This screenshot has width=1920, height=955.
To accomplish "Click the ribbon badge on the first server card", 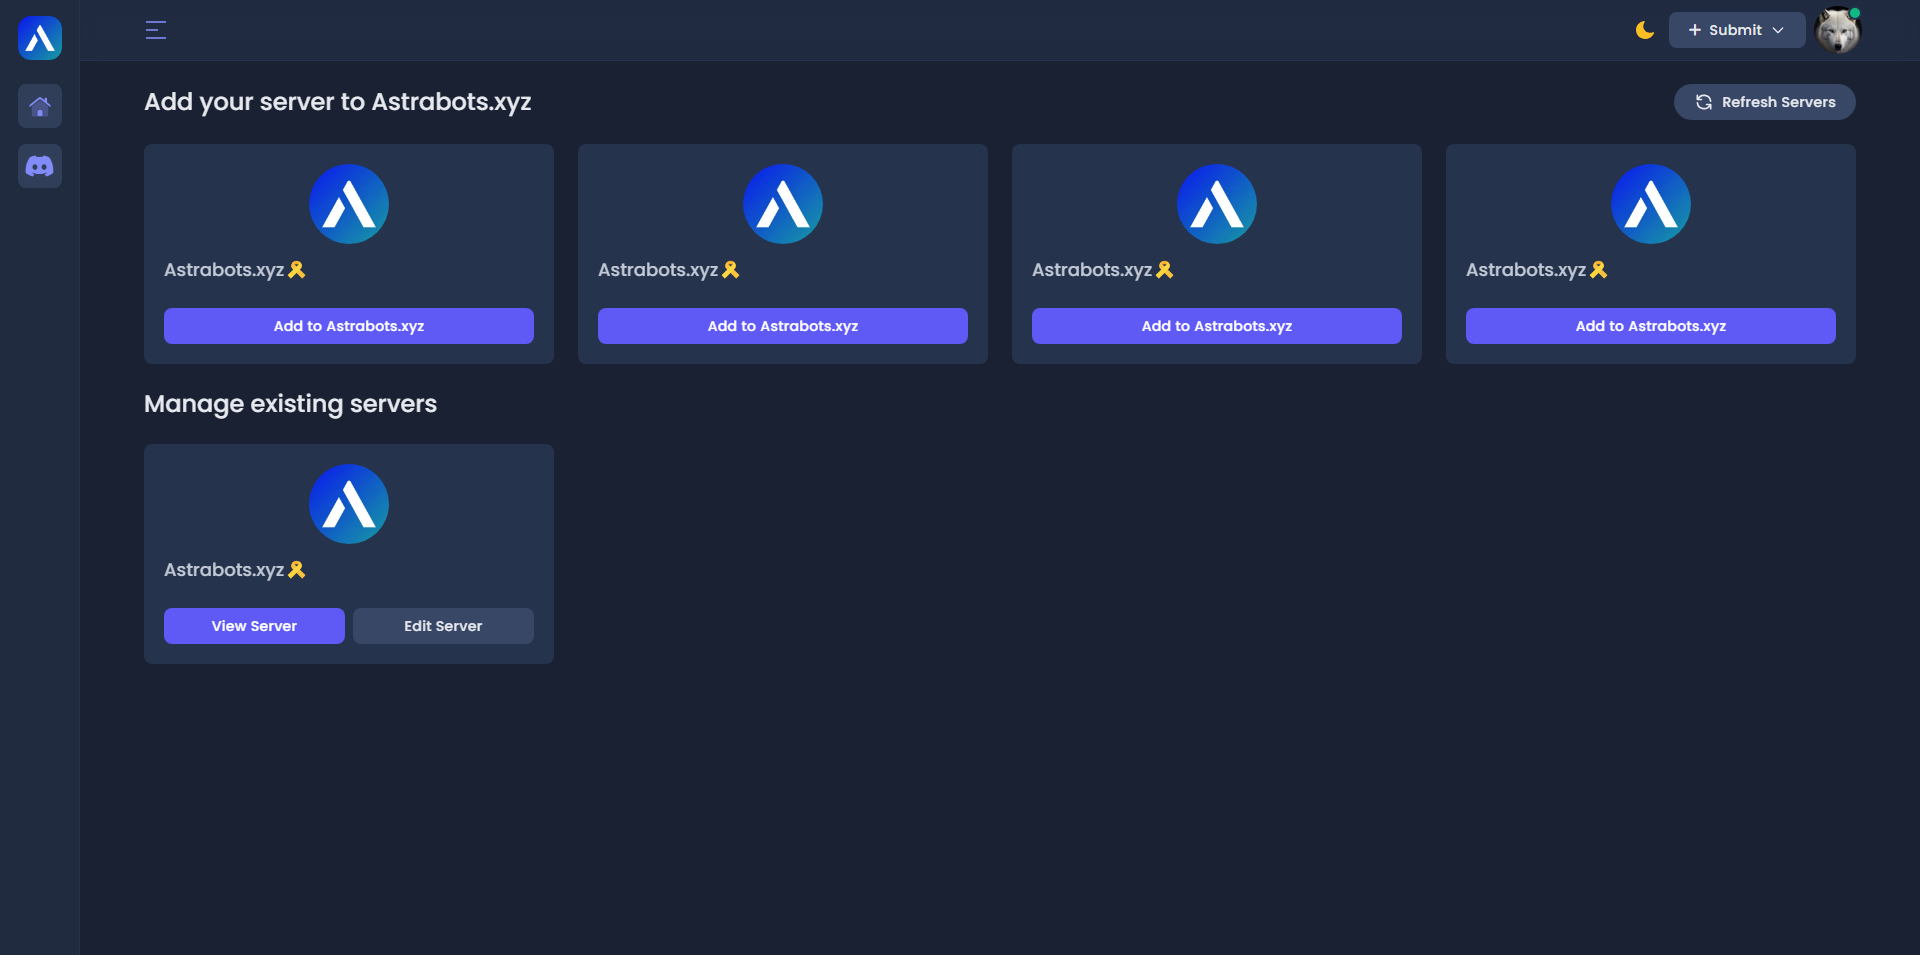I will (297, 270).
